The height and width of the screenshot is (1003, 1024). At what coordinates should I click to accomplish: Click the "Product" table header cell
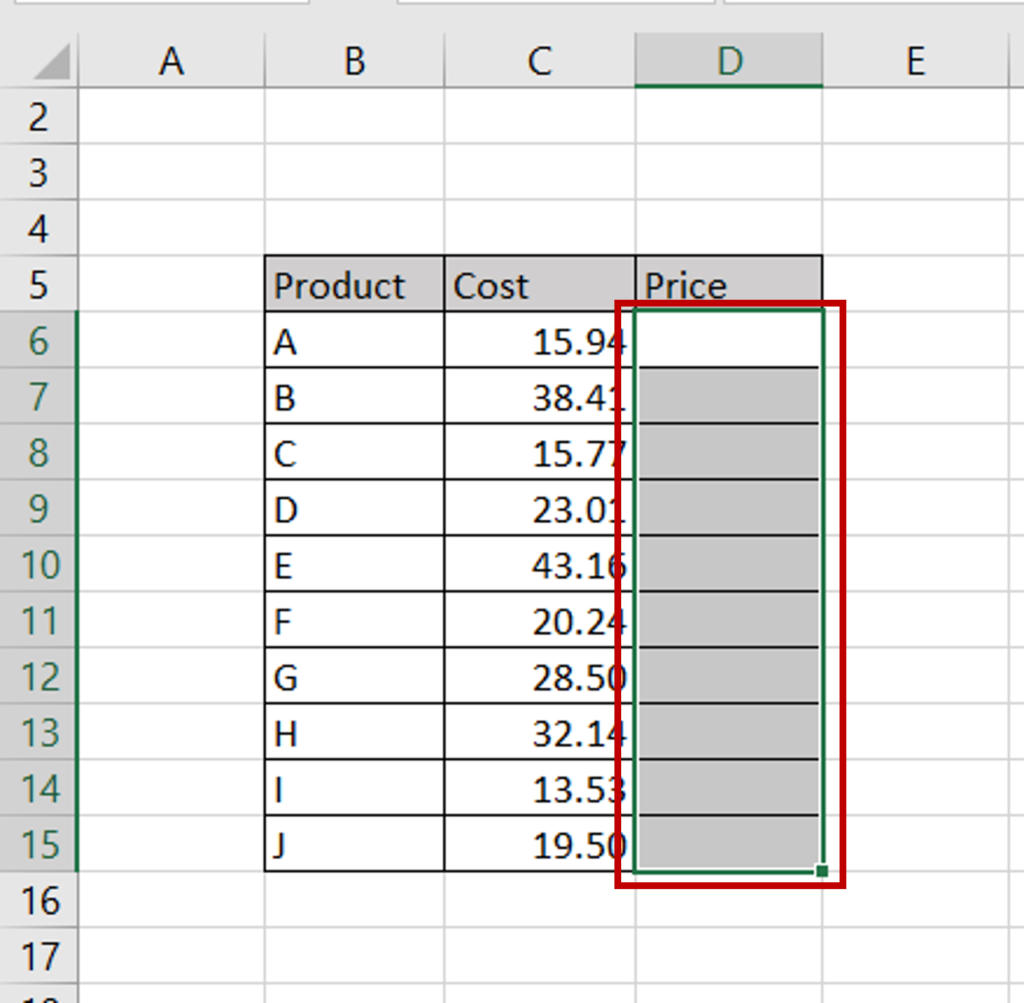point(355,284)
